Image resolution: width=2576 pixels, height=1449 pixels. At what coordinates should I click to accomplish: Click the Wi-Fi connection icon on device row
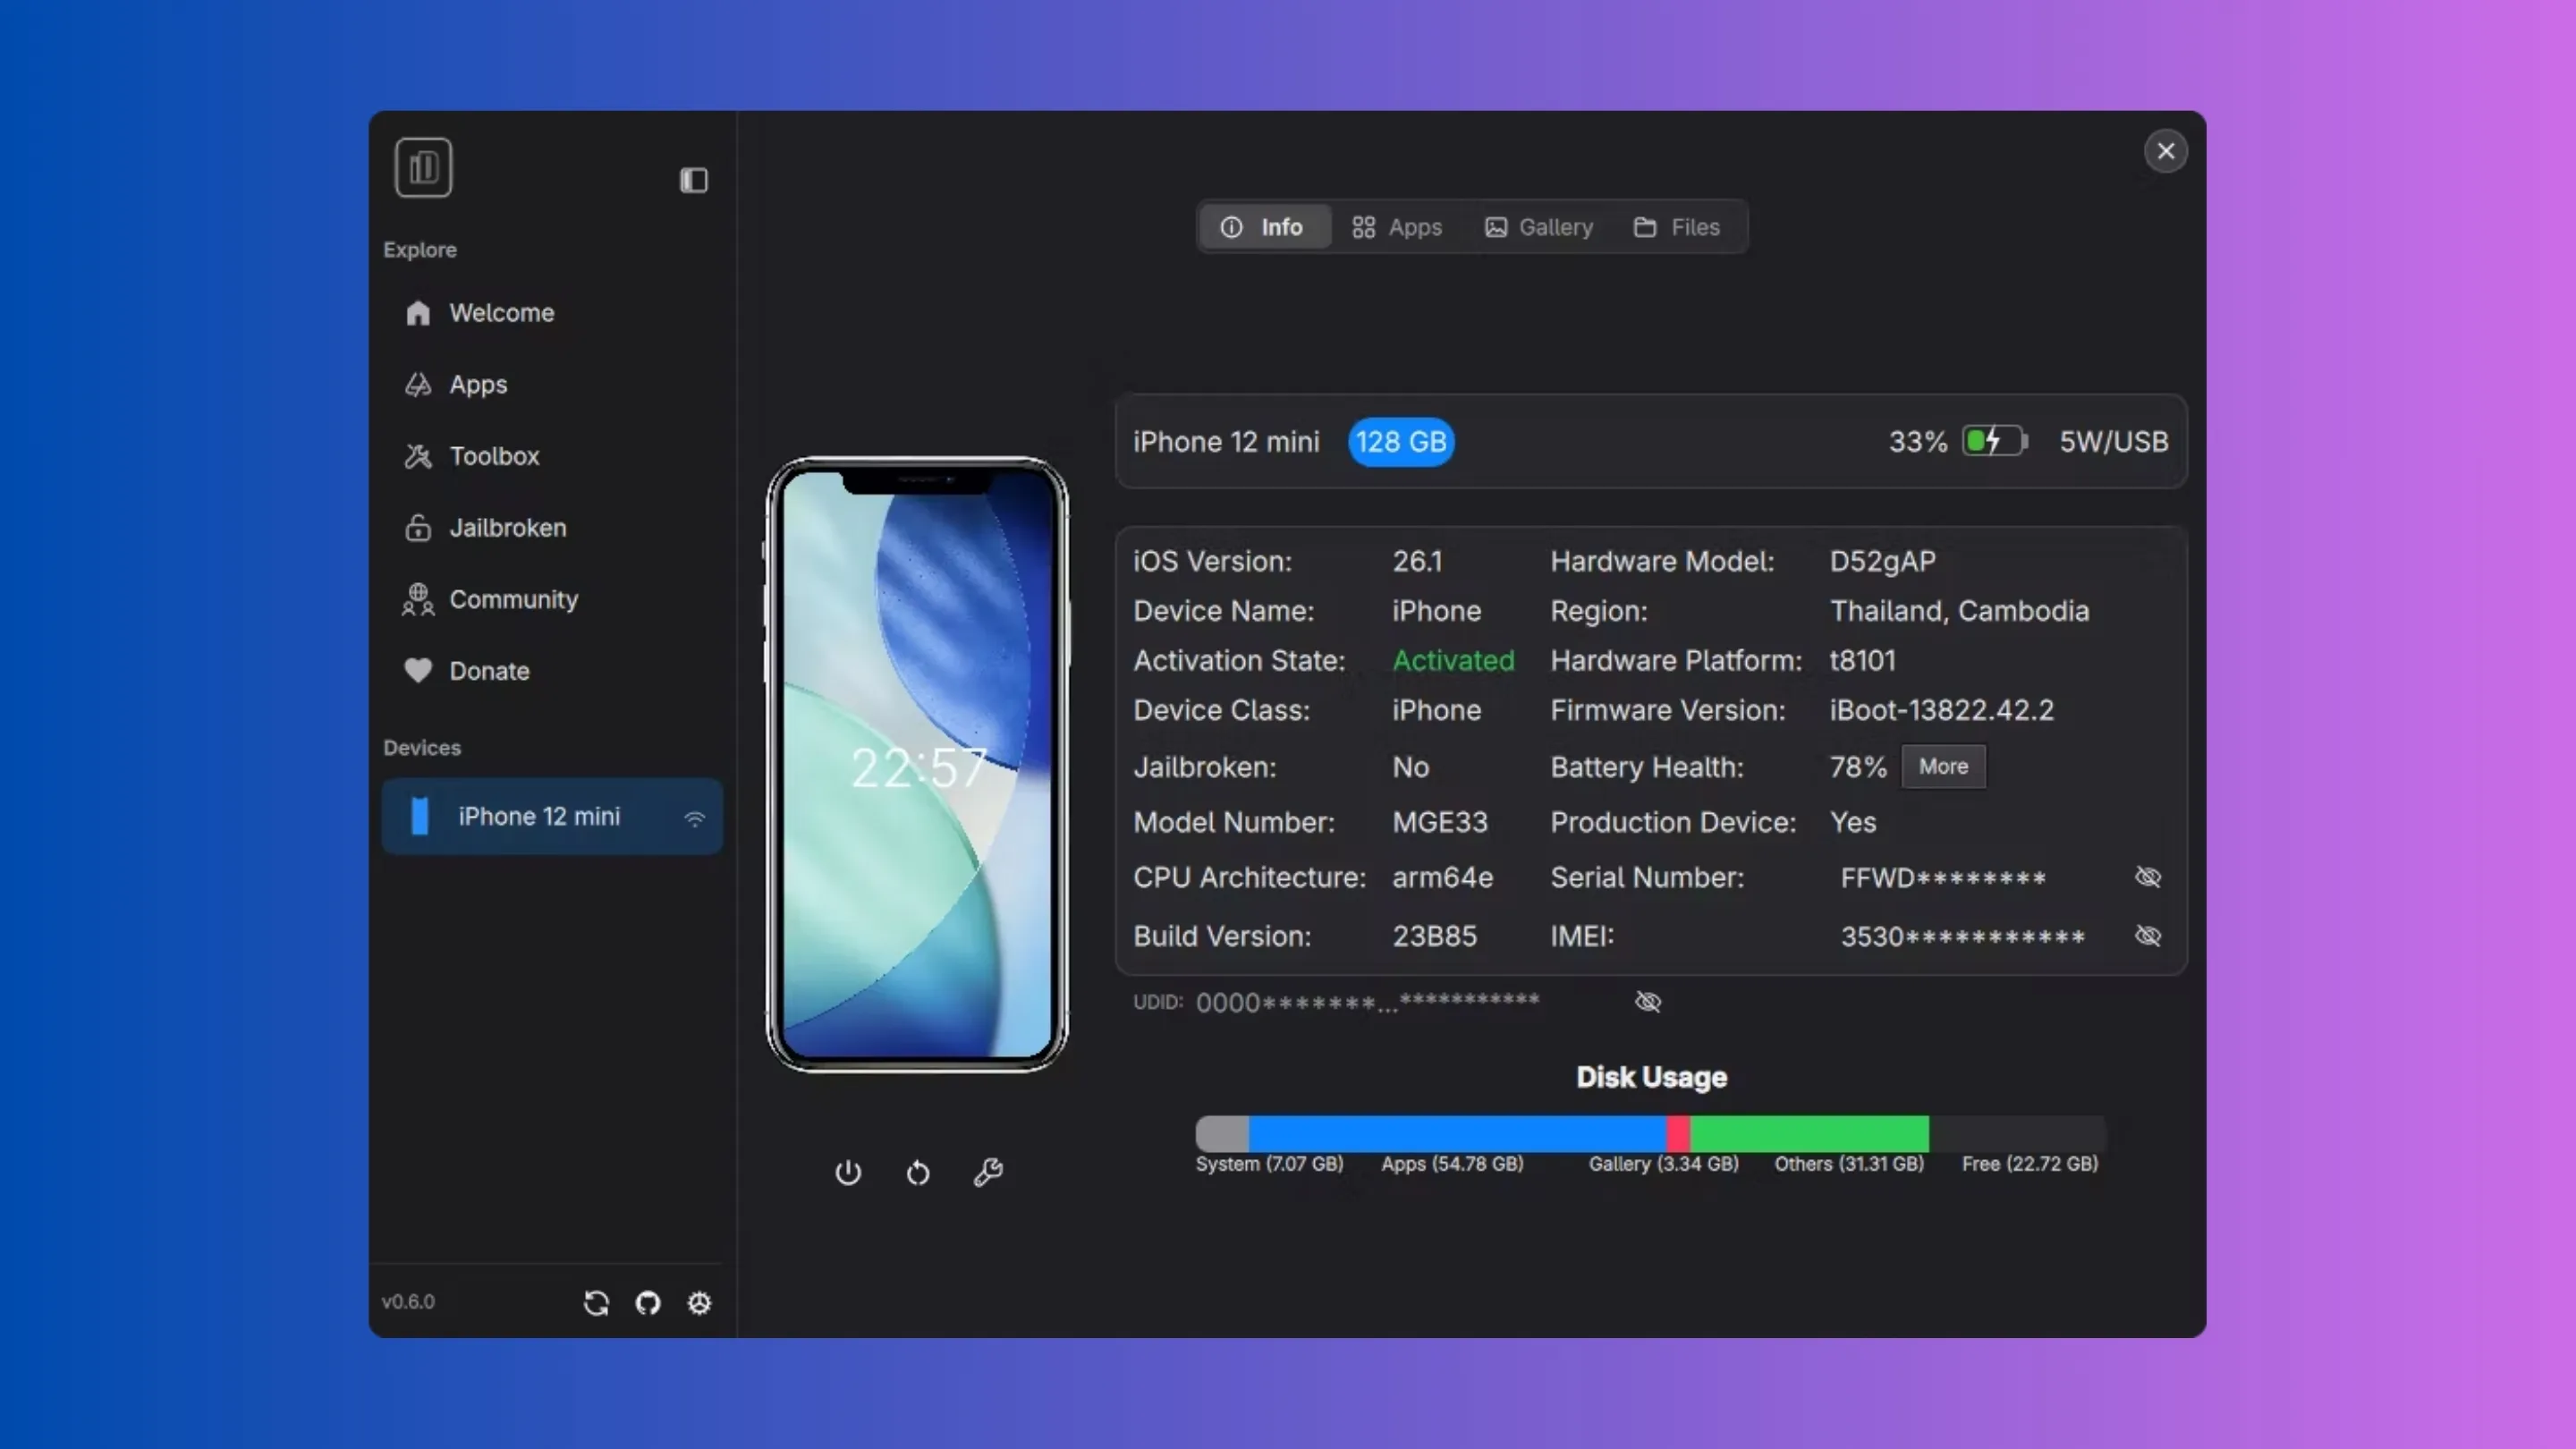pyautogui.click(x=694, y=818)
